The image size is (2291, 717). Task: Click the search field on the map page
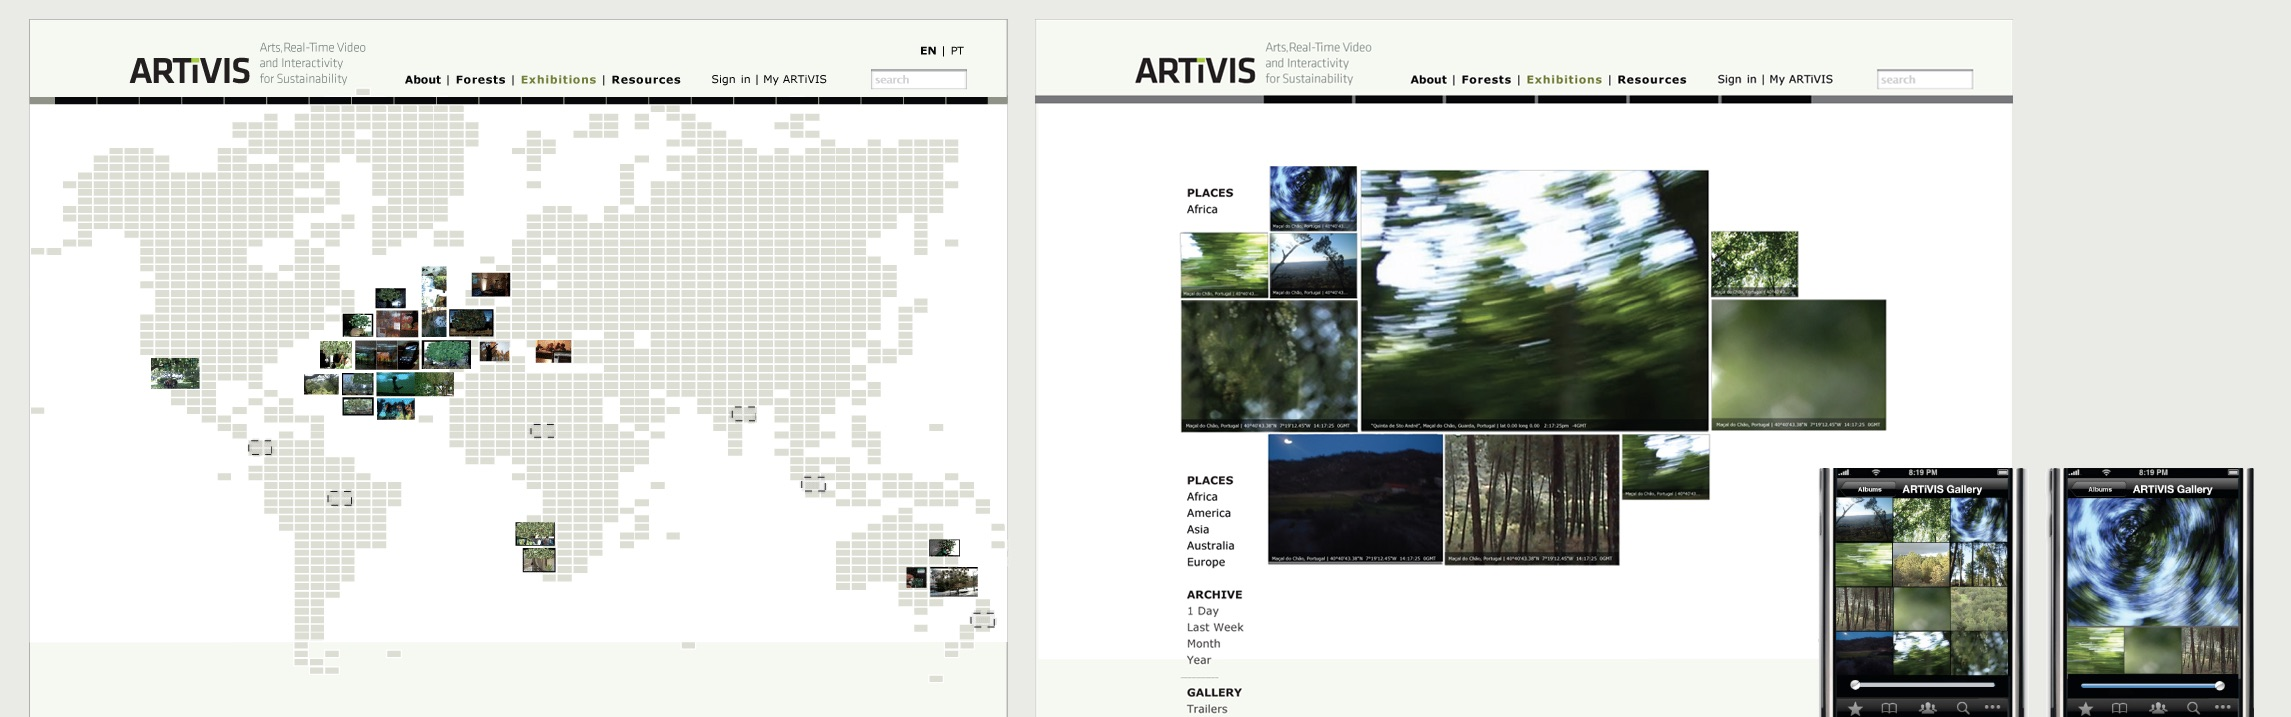pos(918,79)
